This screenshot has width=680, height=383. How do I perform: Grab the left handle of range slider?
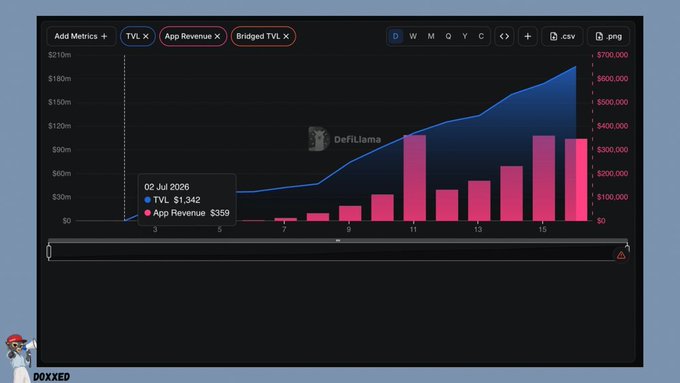pyautogui.click(x=49, y=252)
